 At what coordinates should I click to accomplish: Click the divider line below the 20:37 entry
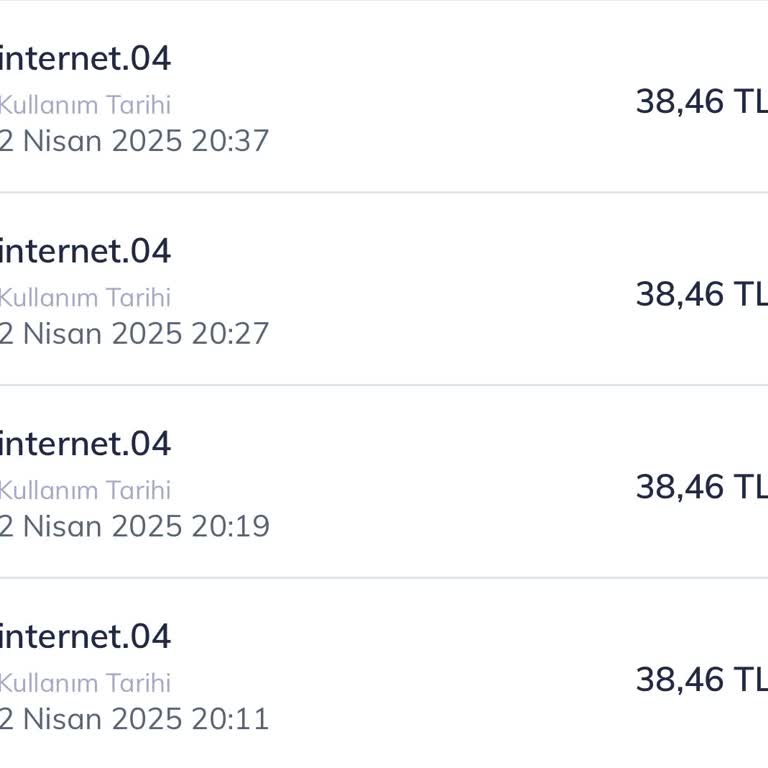pyautogui.click(x=384, y=192)
